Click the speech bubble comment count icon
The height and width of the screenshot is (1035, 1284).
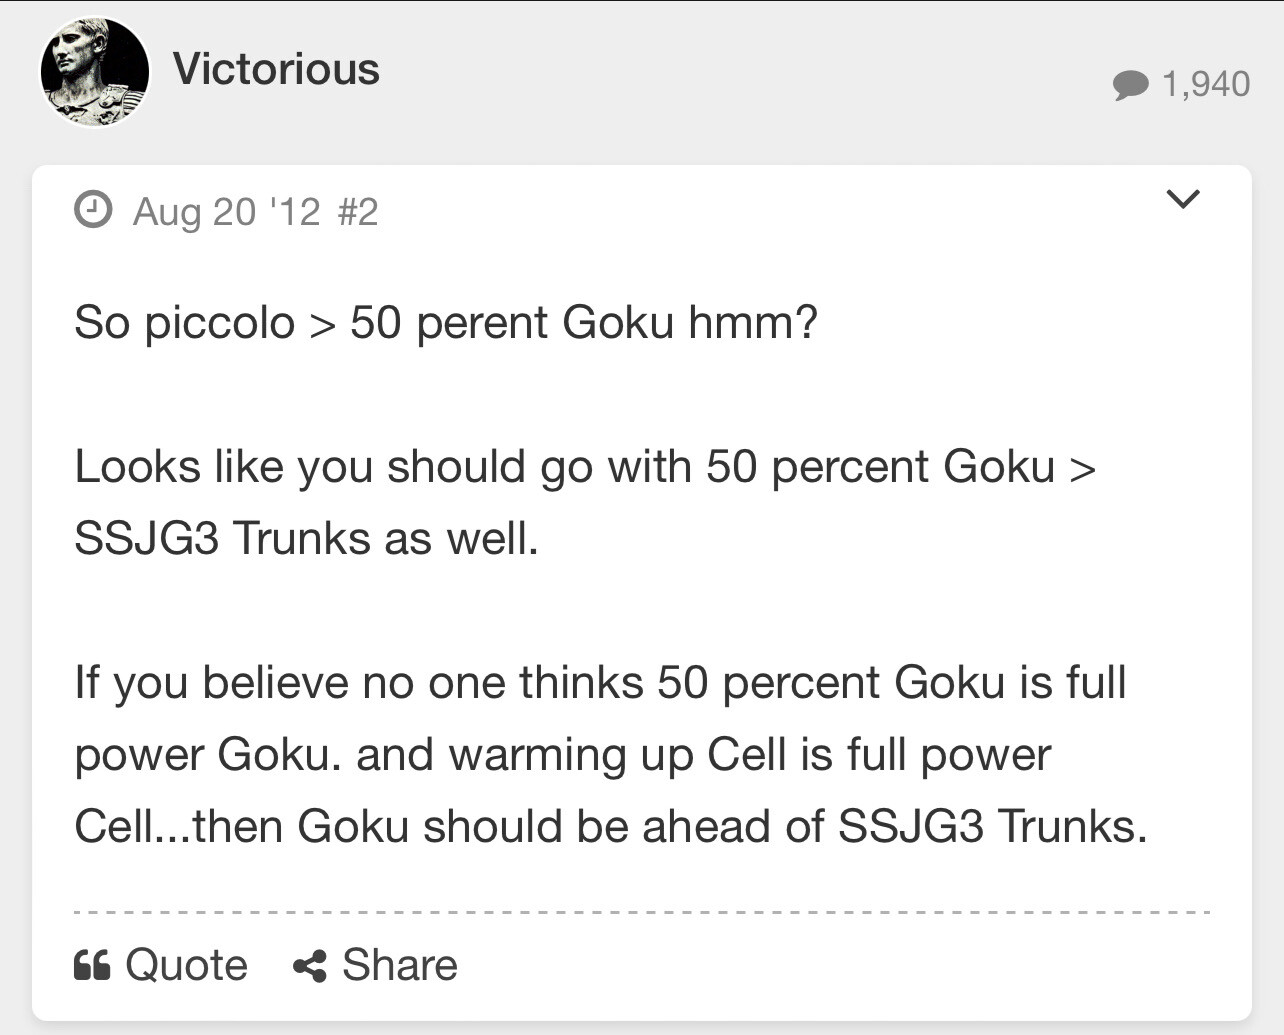click(x=1131, y=85)
